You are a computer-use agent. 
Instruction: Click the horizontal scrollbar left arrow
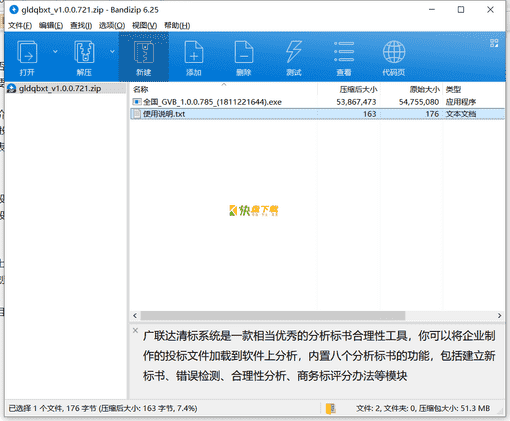tap(135, 316)
